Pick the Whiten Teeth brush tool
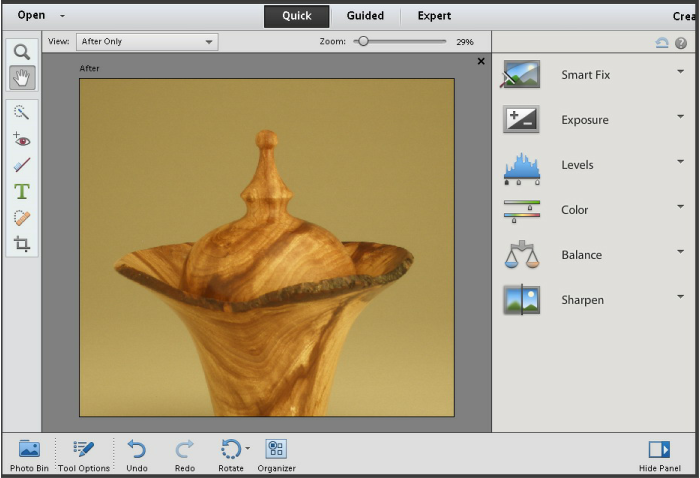This screenshot has height=478, width=700. (22, 165)
